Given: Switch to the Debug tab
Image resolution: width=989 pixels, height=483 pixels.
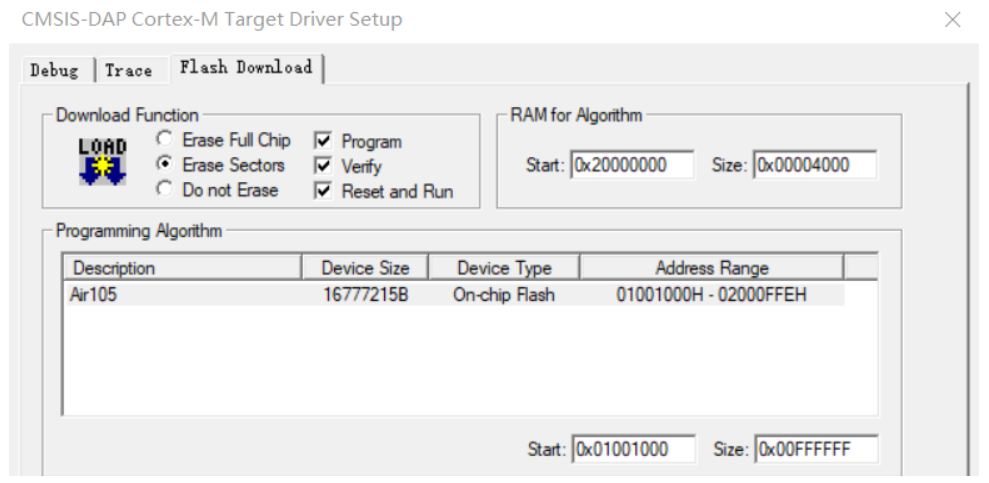Looking at the screenshot, I should tap(55, 70).
